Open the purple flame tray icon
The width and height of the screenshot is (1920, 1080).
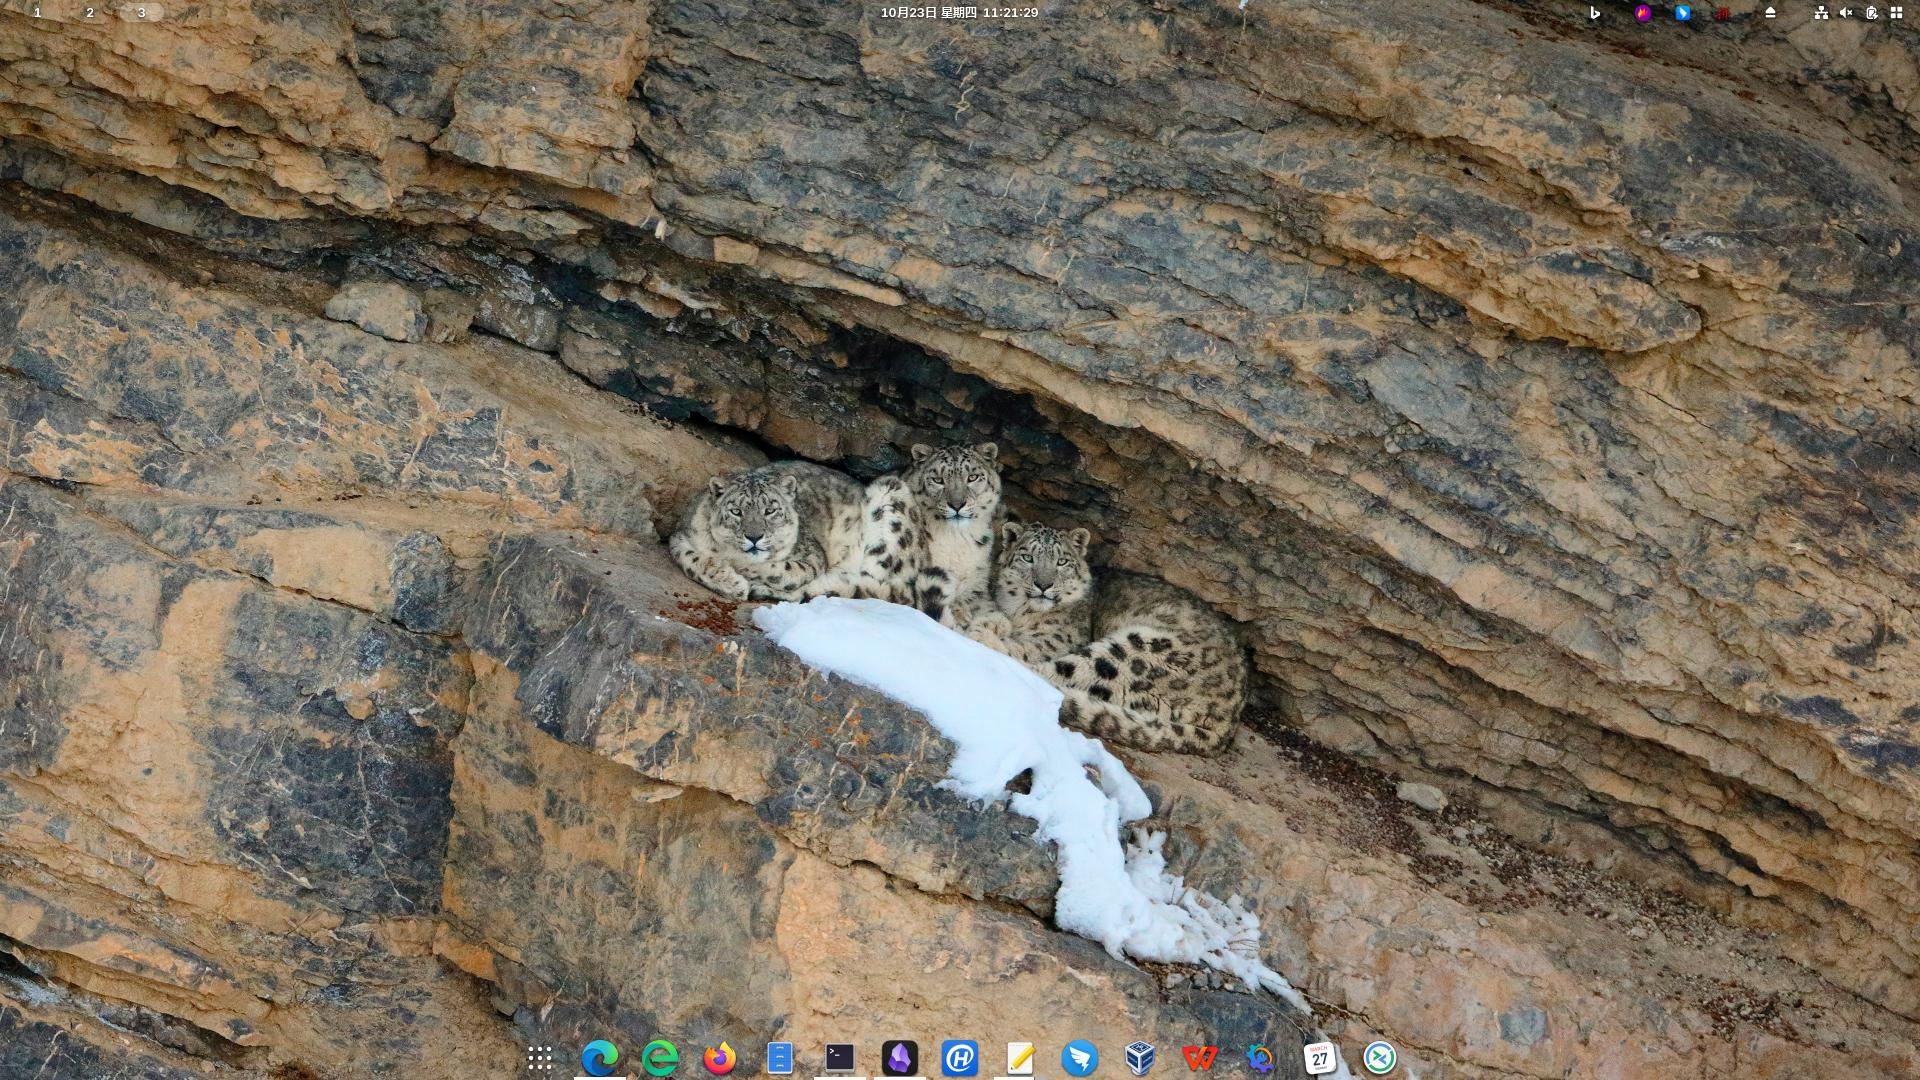(1643, 13)
